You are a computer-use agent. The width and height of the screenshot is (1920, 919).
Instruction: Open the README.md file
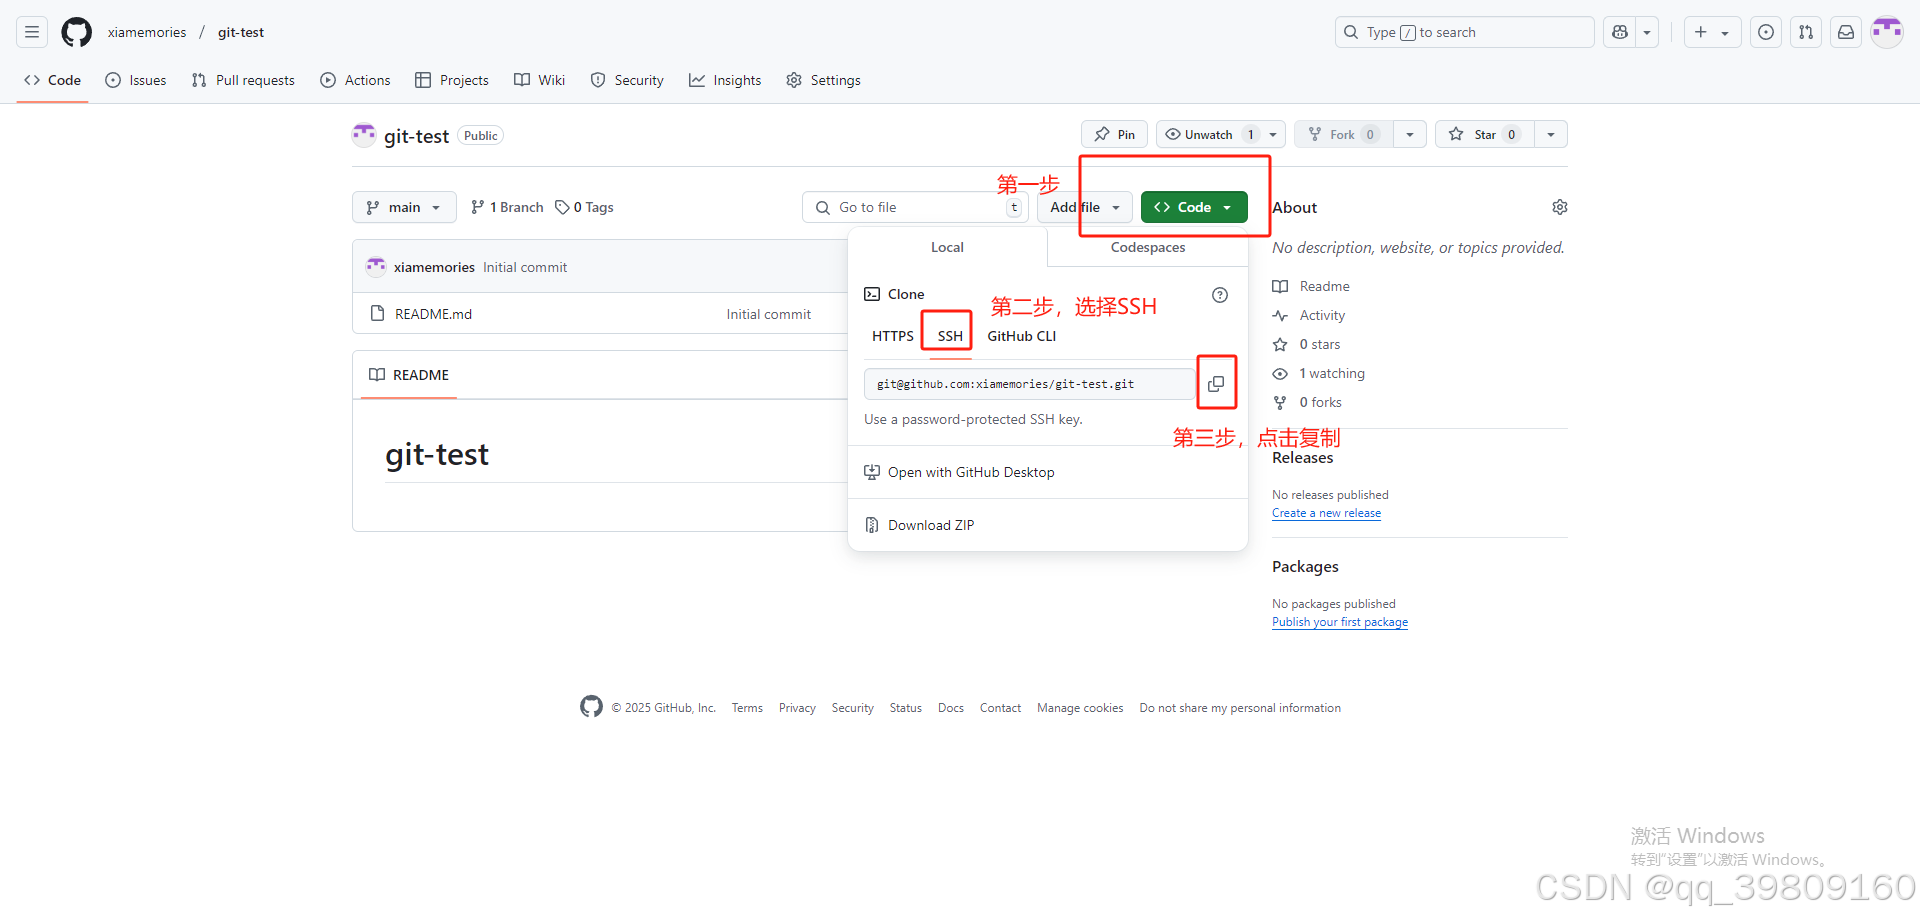click(x=433, y=314)
